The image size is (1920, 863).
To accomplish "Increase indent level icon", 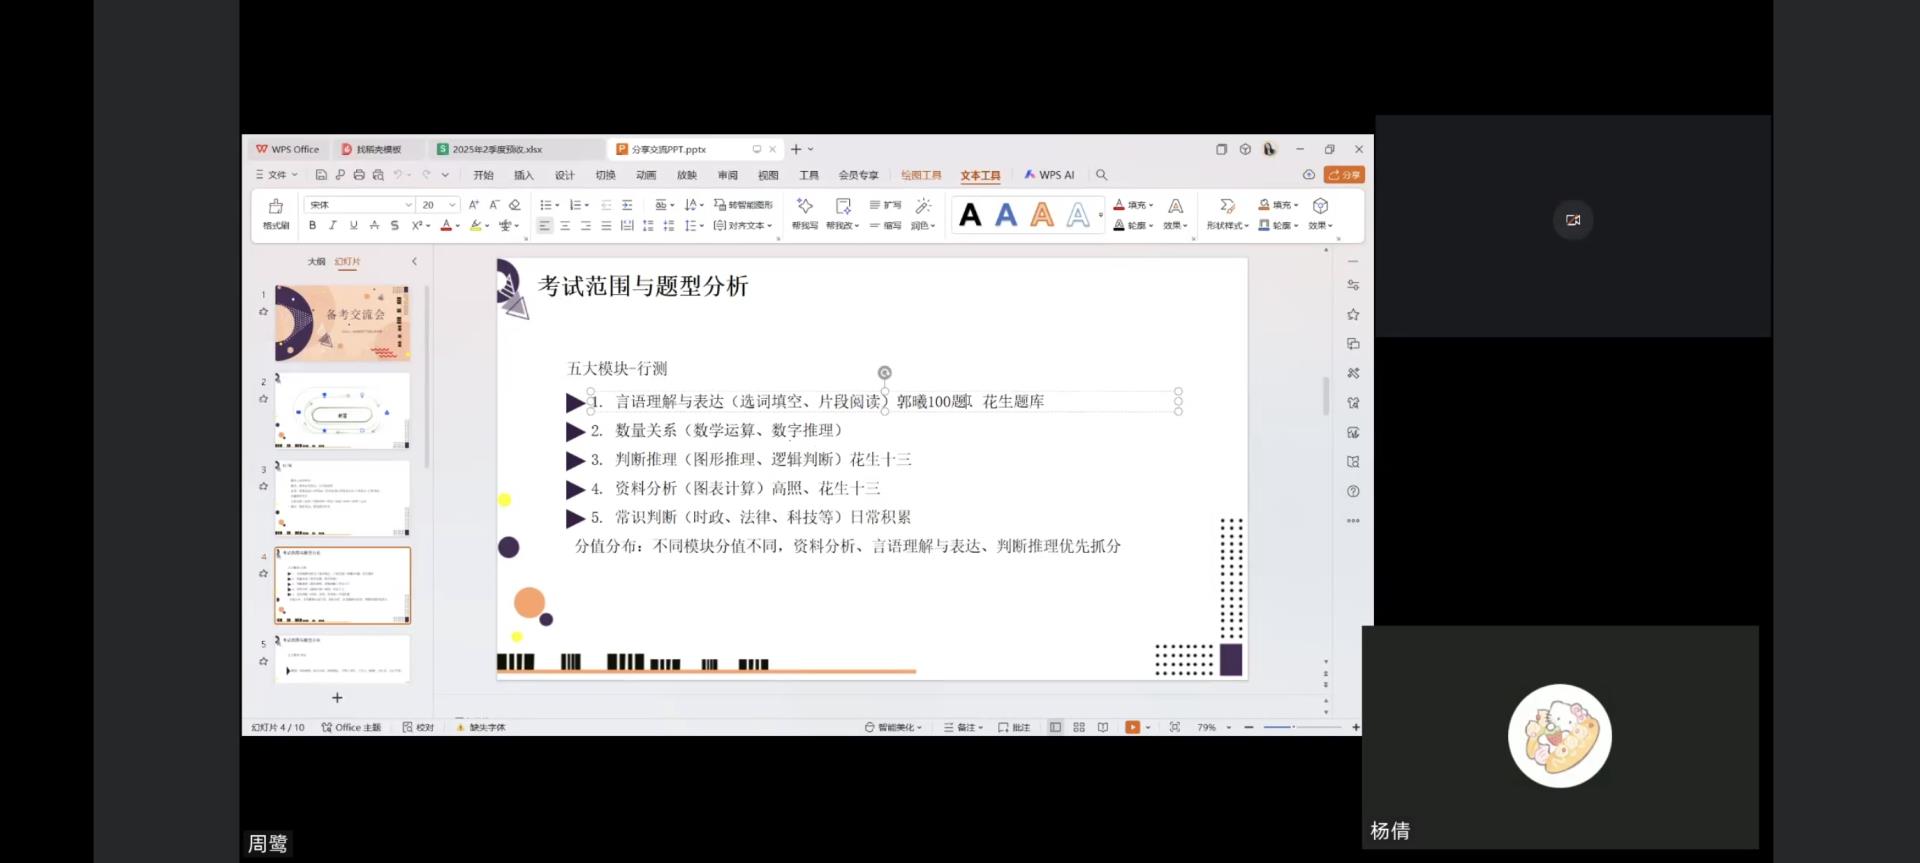I will tap(627, 204).
